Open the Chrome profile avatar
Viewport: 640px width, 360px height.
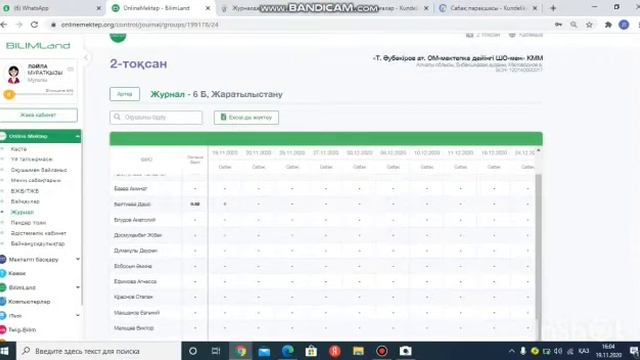pos(624,25)
